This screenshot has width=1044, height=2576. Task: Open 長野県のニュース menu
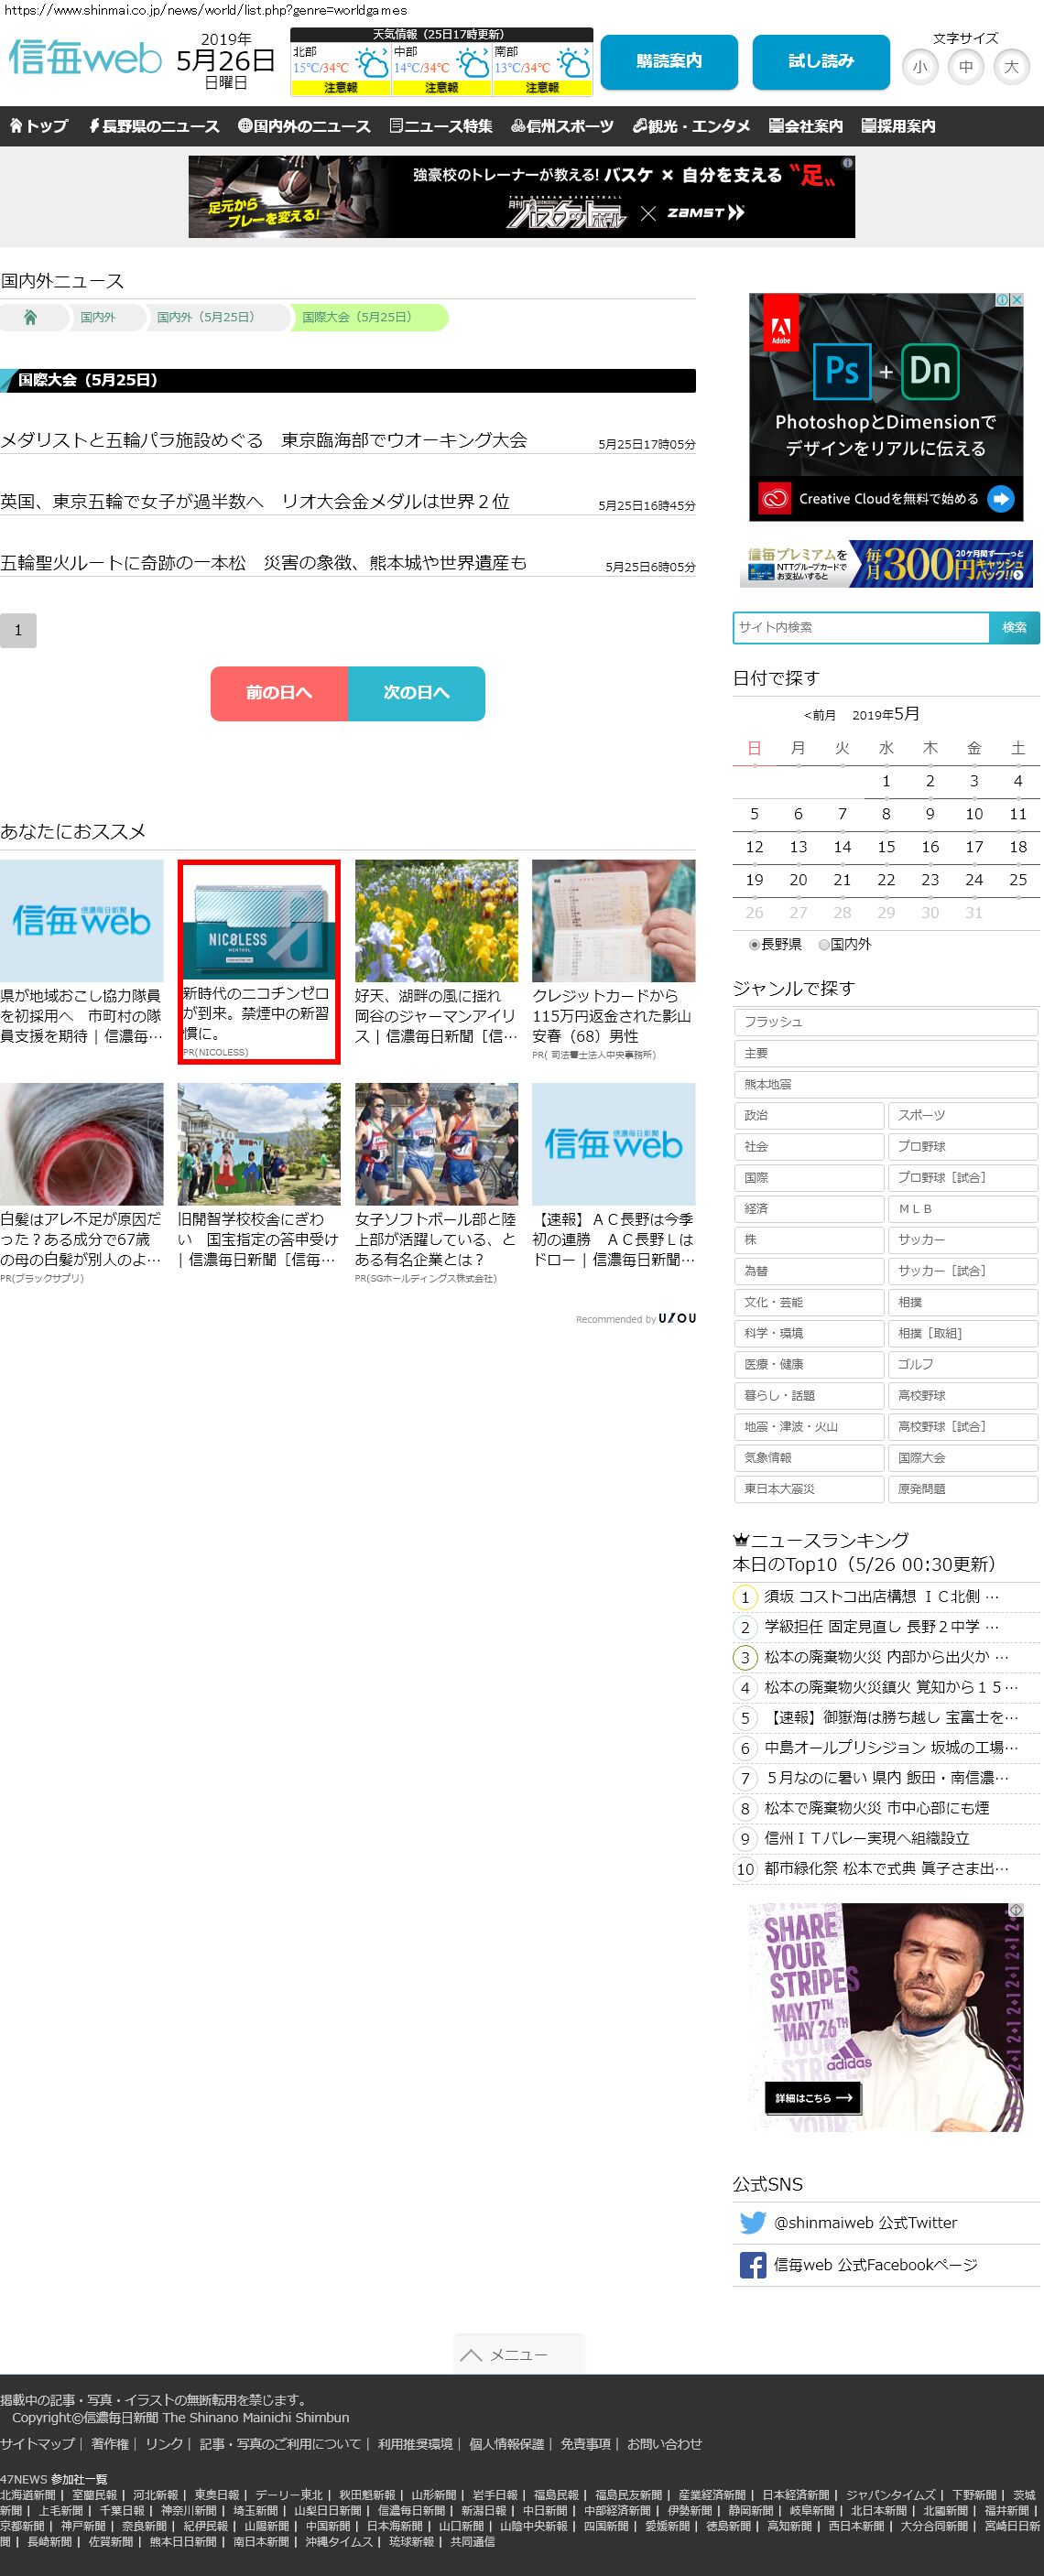tap(154, 126)
